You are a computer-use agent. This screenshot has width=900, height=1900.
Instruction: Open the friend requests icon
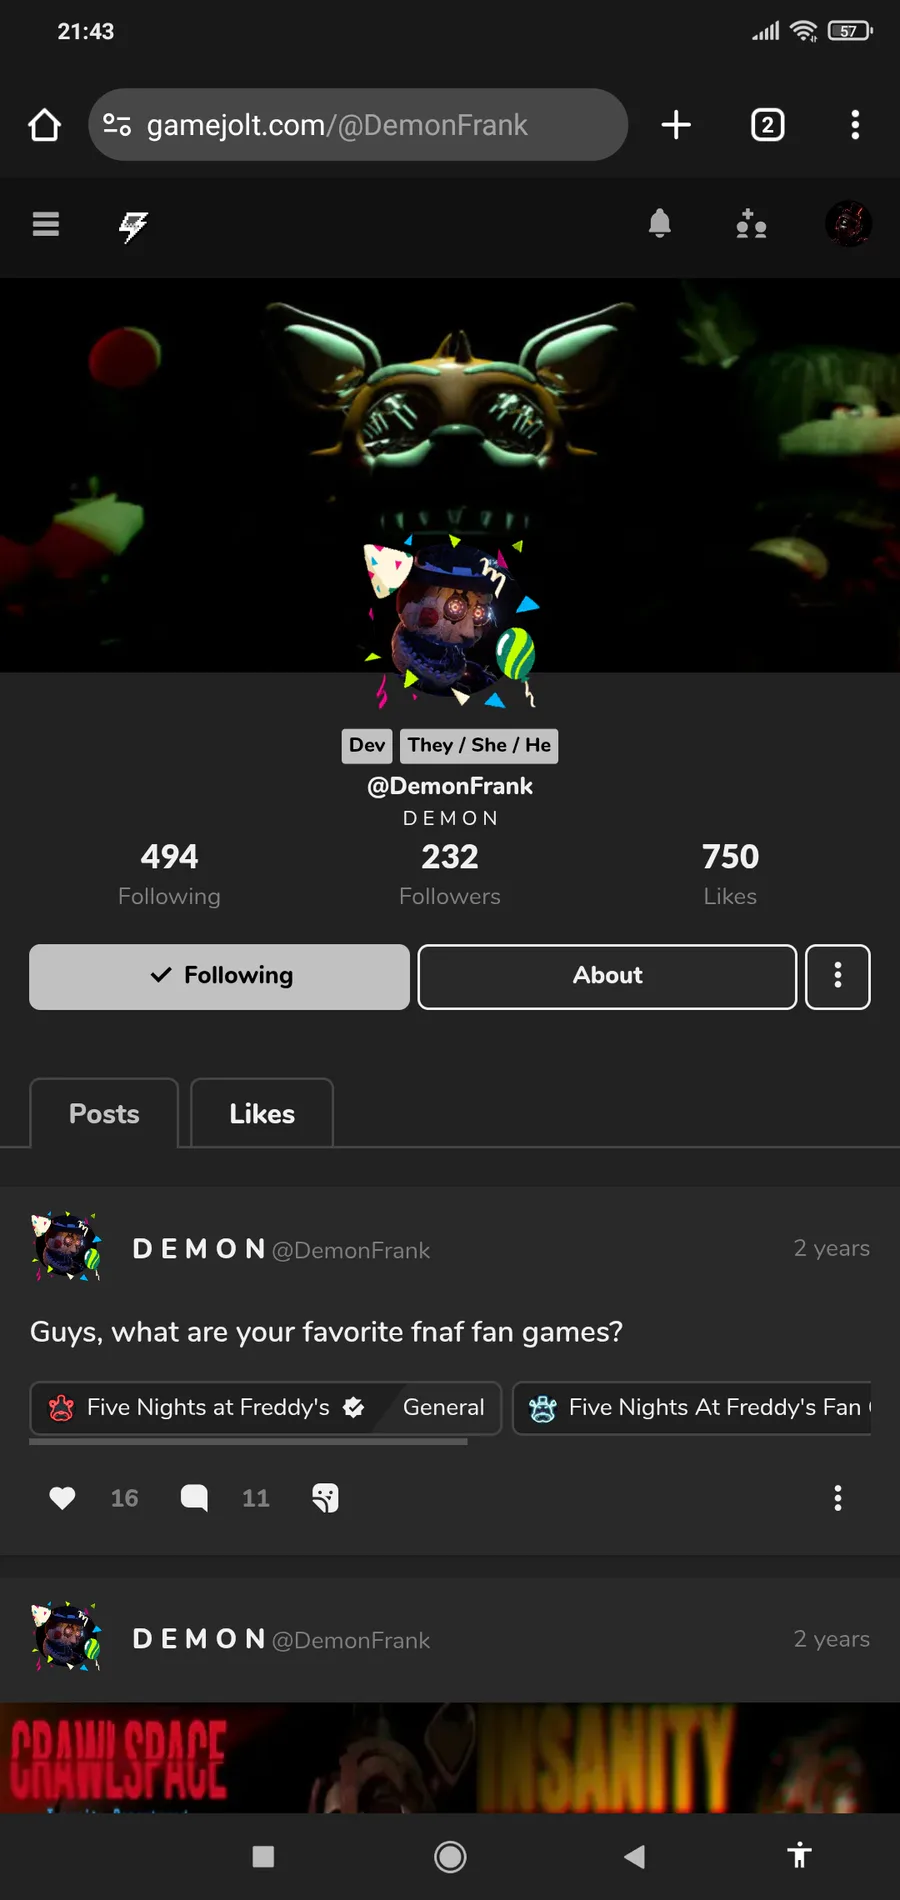pos(751,224)
